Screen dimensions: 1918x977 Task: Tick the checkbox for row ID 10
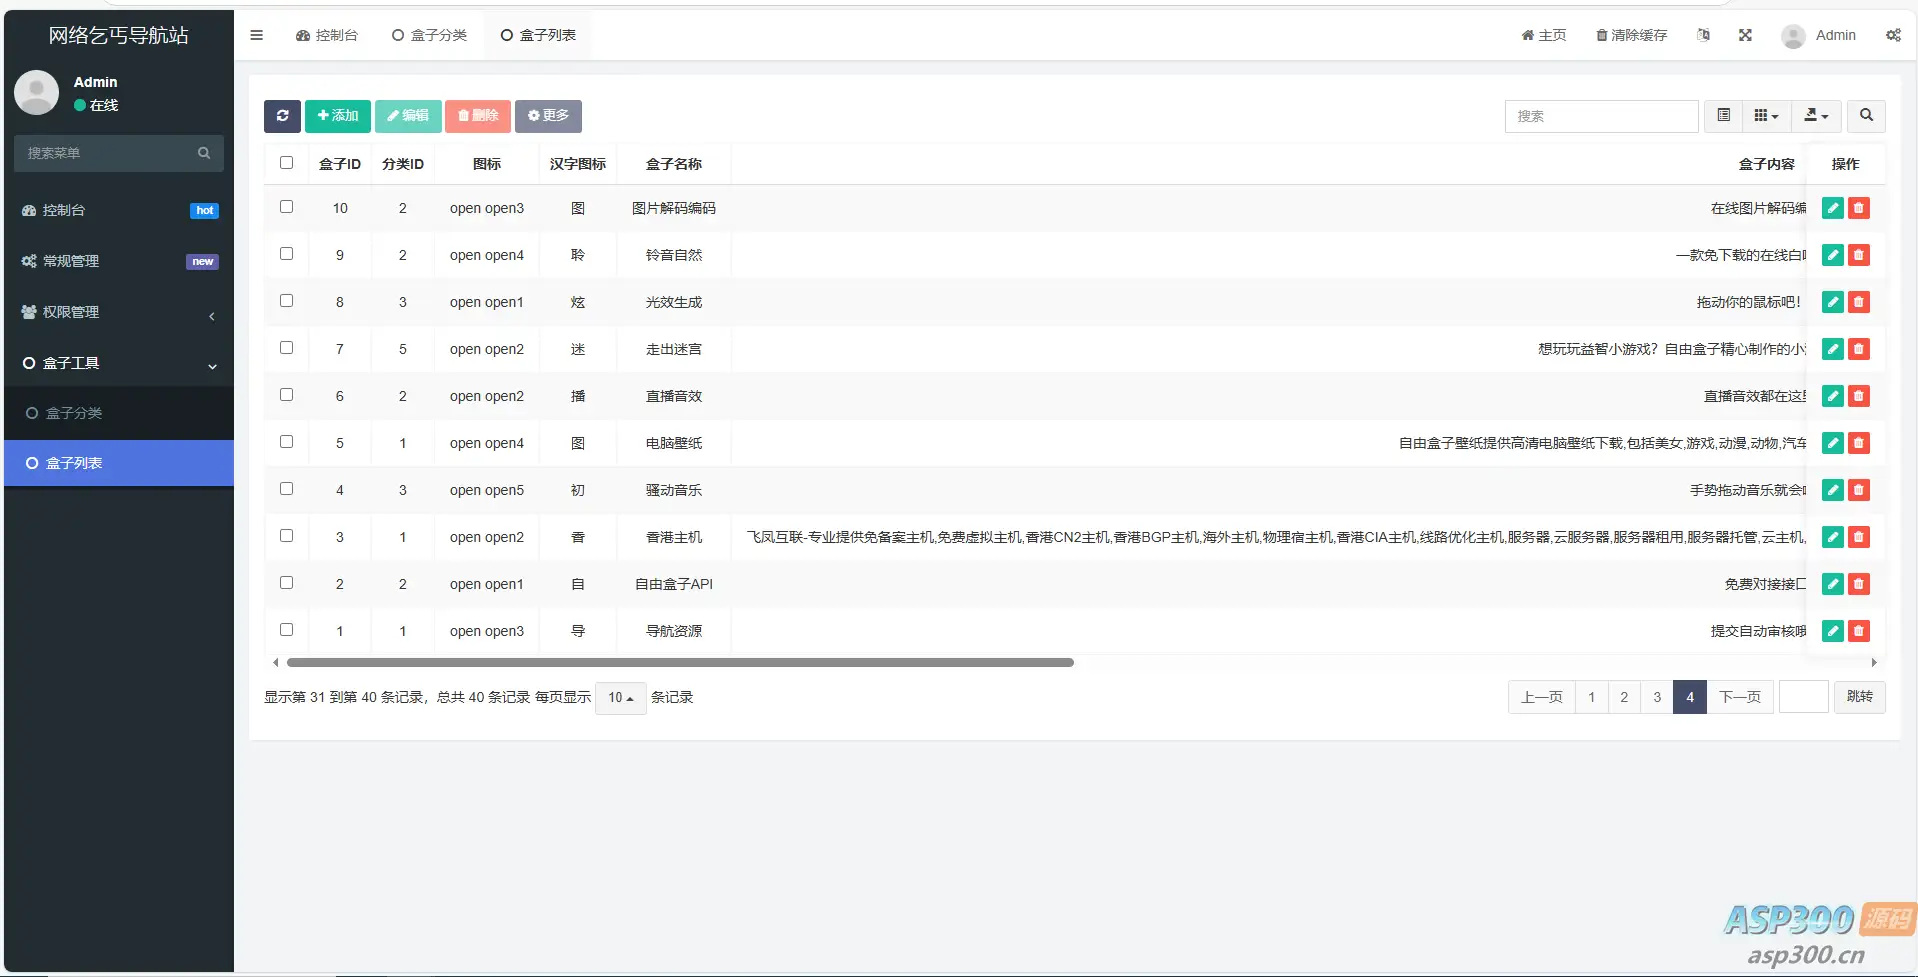pos(287,207)
